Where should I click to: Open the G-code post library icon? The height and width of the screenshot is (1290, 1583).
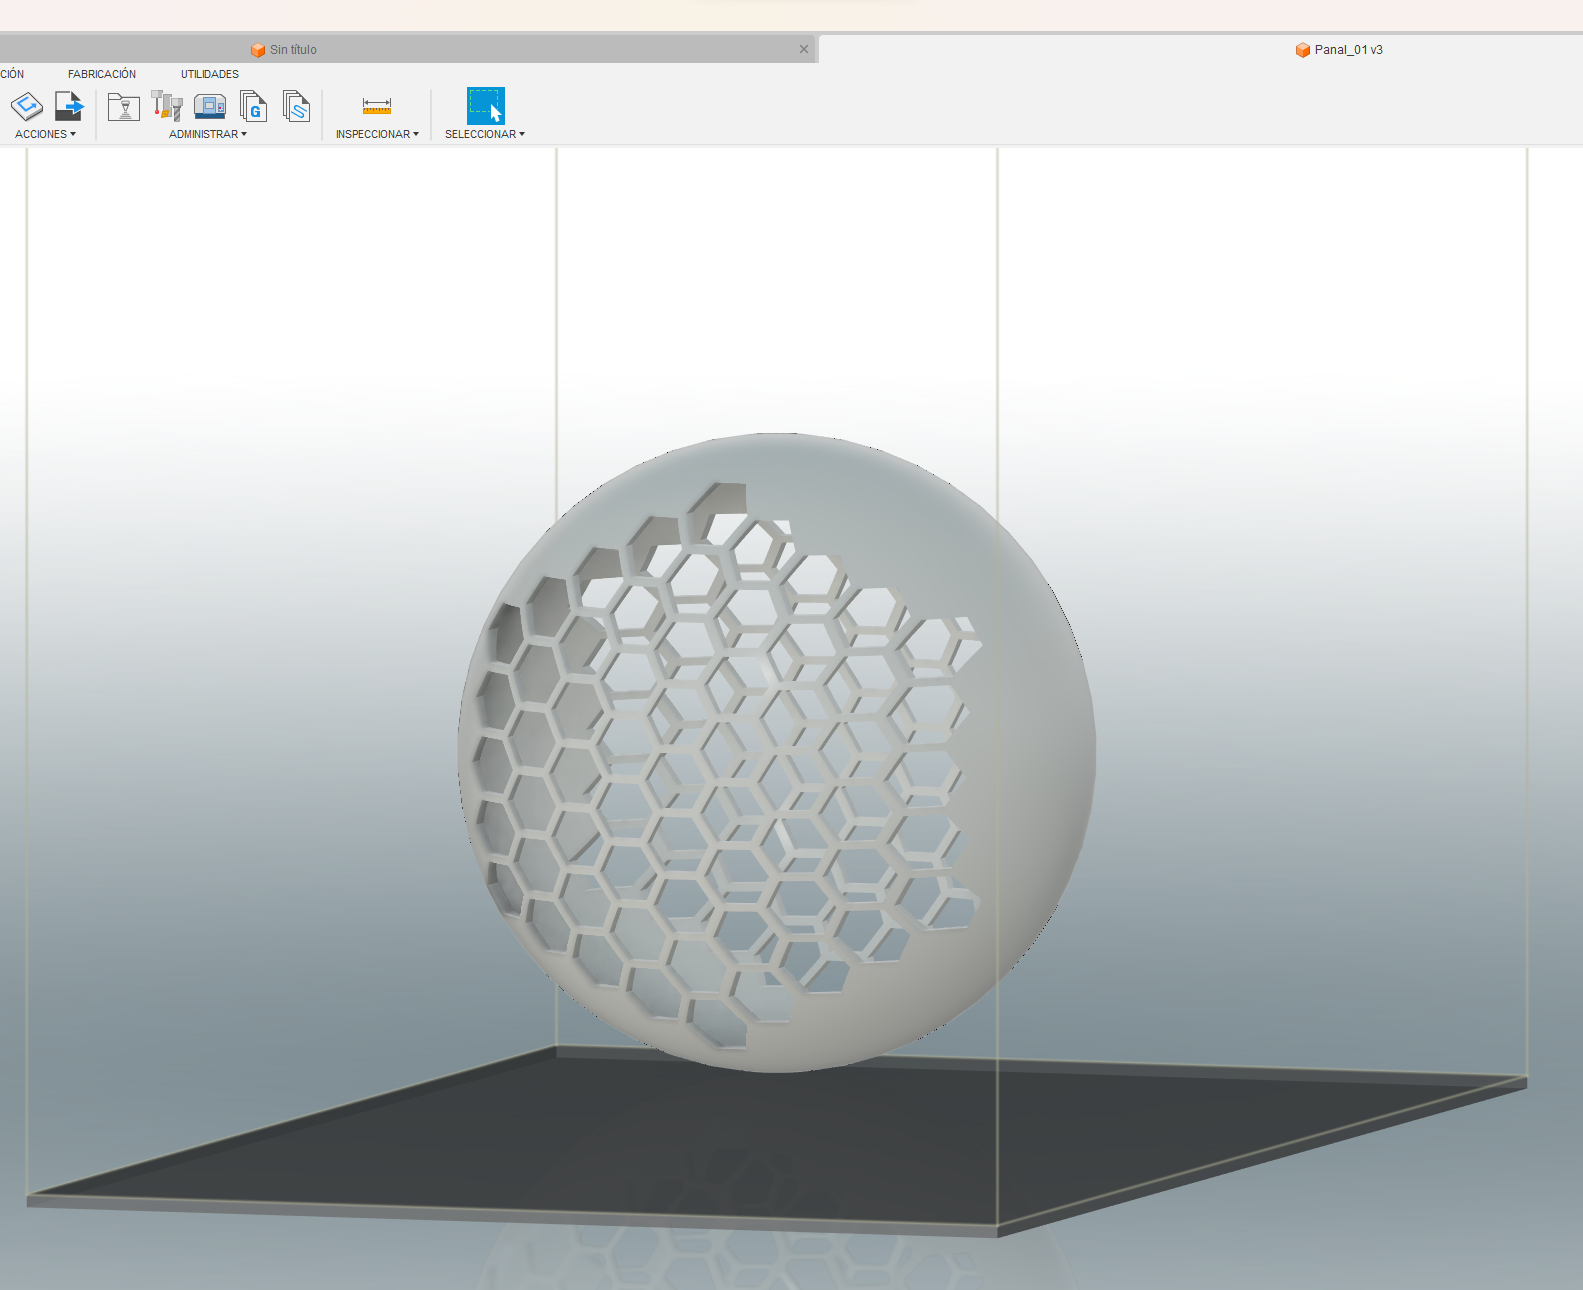pyautogui.click(x=254, y=106)
